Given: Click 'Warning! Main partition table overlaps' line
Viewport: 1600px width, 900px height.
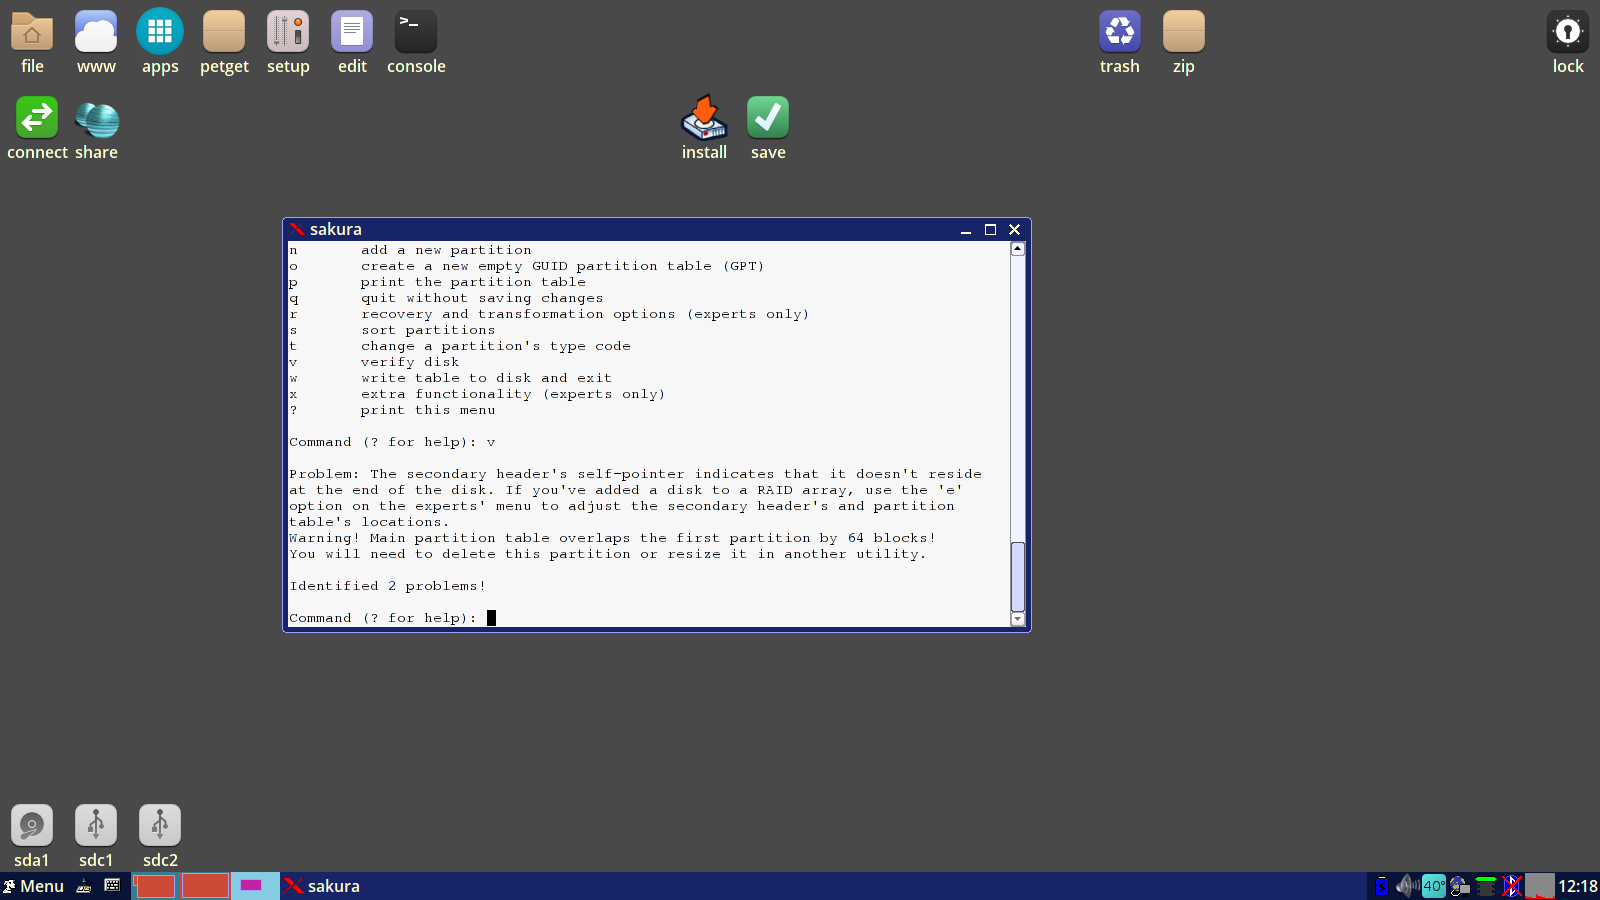Looking at the screenshot, I should (612, 538).
